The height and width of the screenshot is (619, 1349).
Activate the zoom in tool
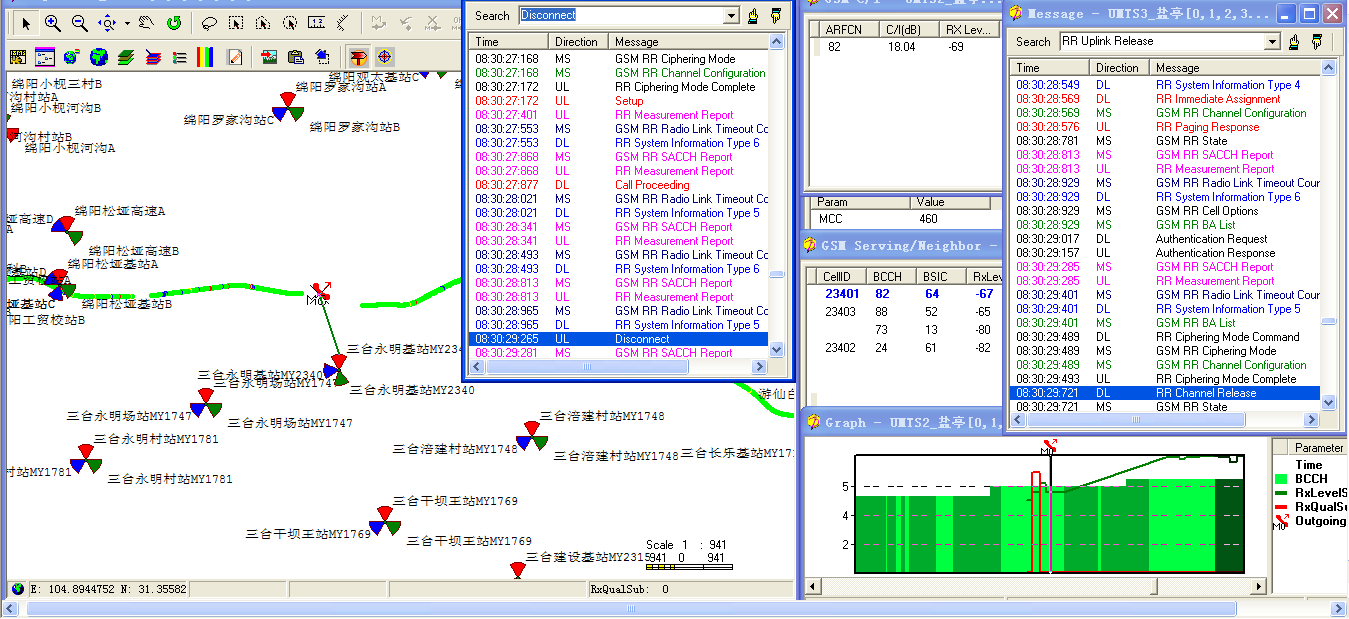[x=52, y=22]
